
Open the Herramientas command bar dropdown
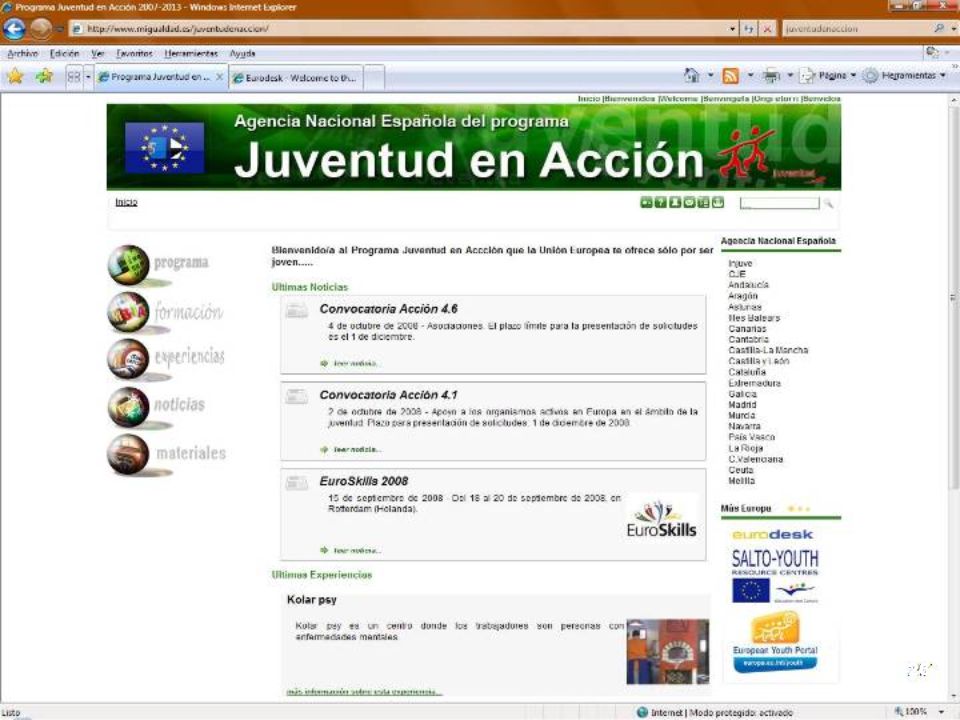(904, 75)
